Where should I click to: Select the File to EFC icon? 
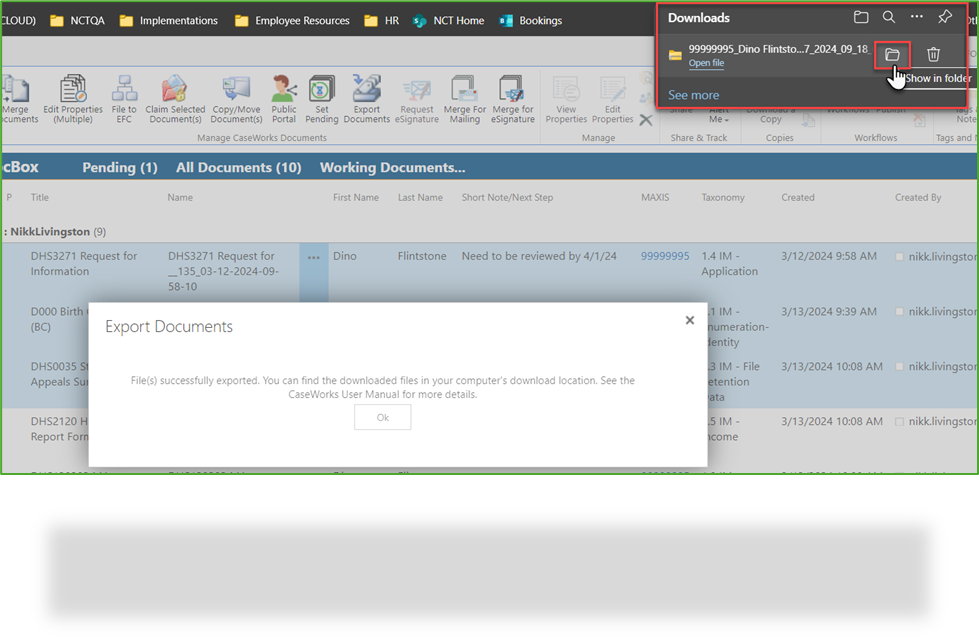pyautogui.click(x=124, y=98)
